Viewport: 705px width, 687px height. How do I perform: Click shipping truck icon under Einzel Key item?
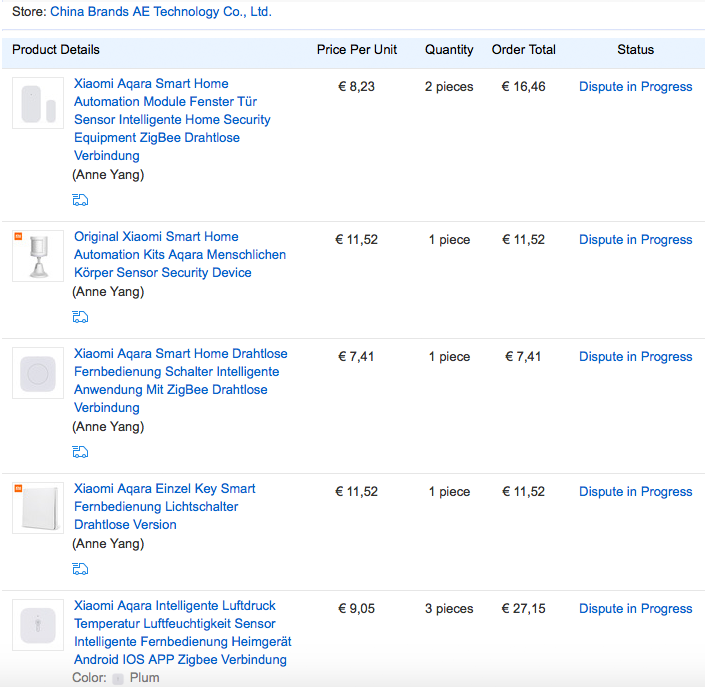(x=80, y=569)
